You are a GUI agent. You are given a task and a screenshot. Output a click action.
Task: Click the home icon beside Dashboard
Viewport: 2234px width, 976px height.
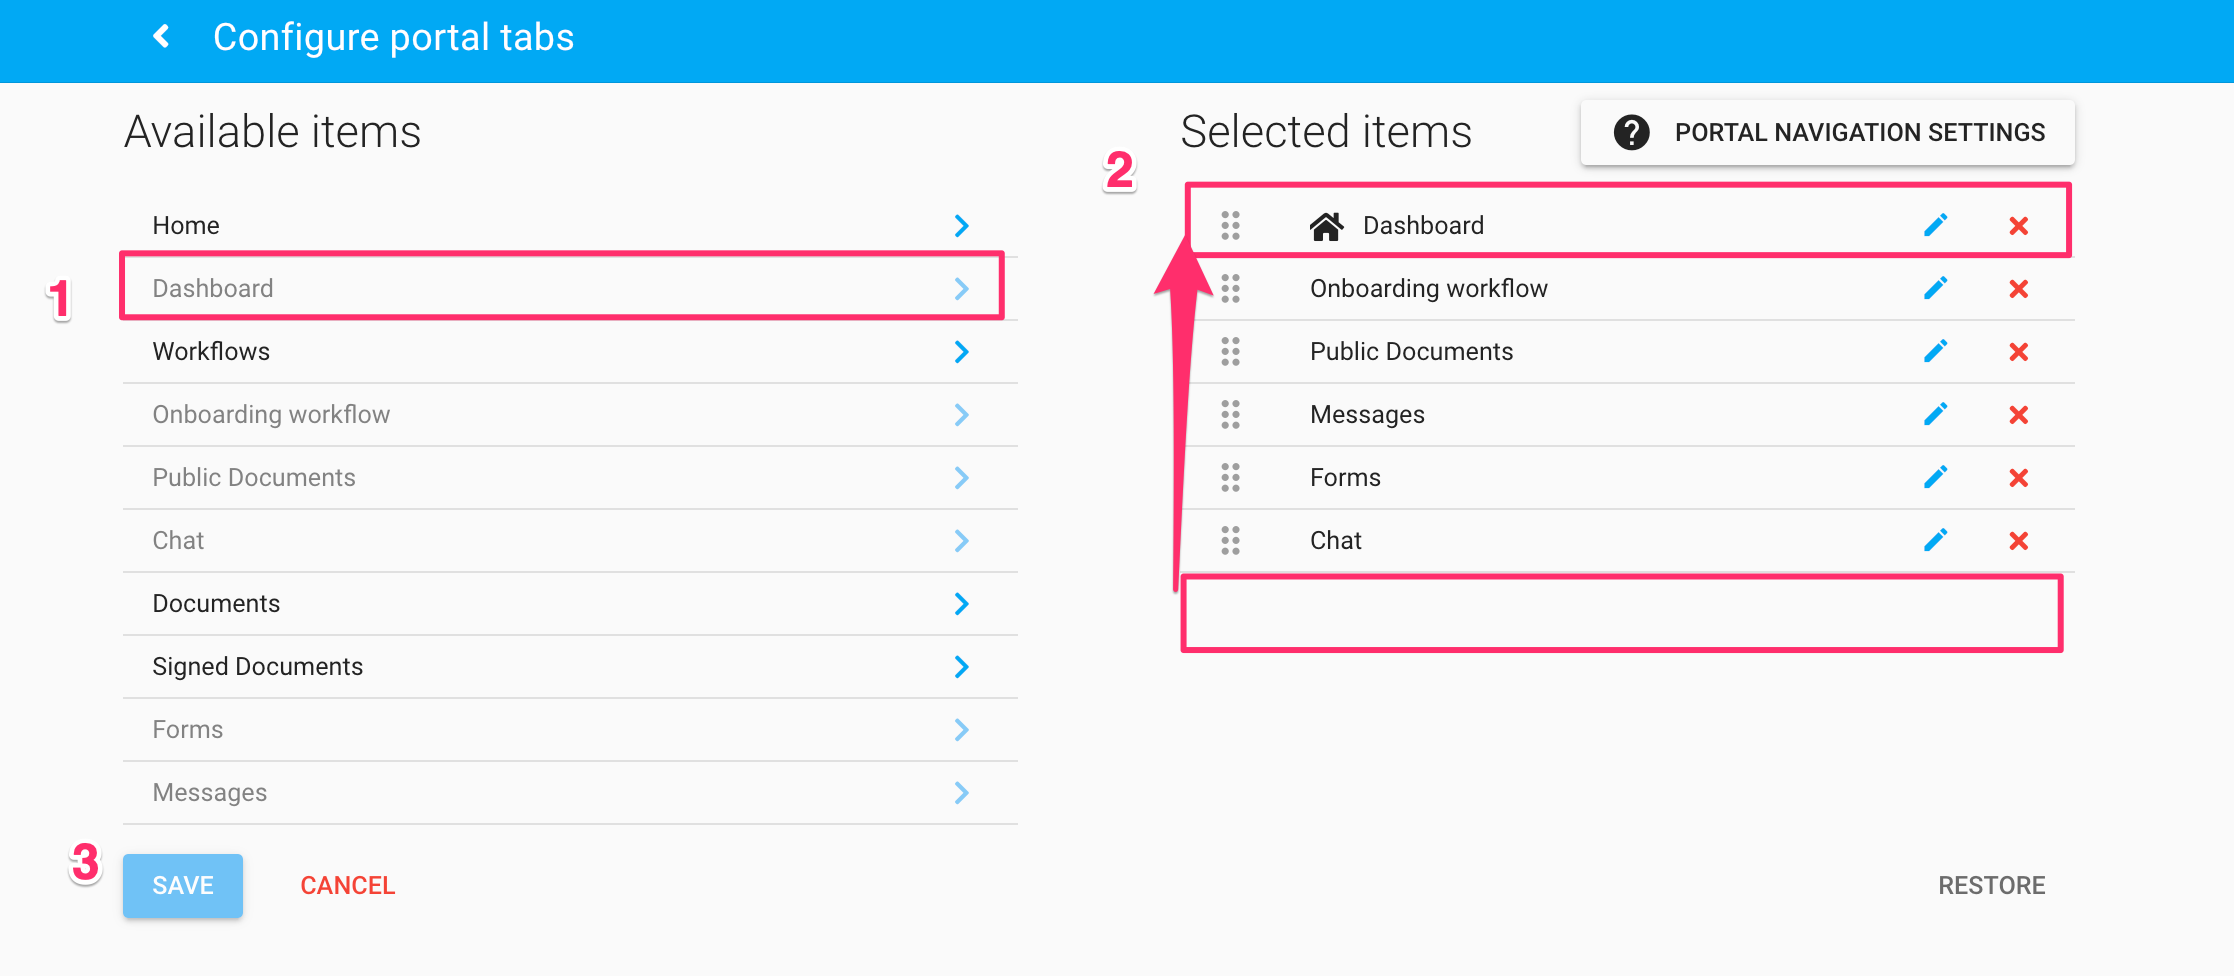1327,225
